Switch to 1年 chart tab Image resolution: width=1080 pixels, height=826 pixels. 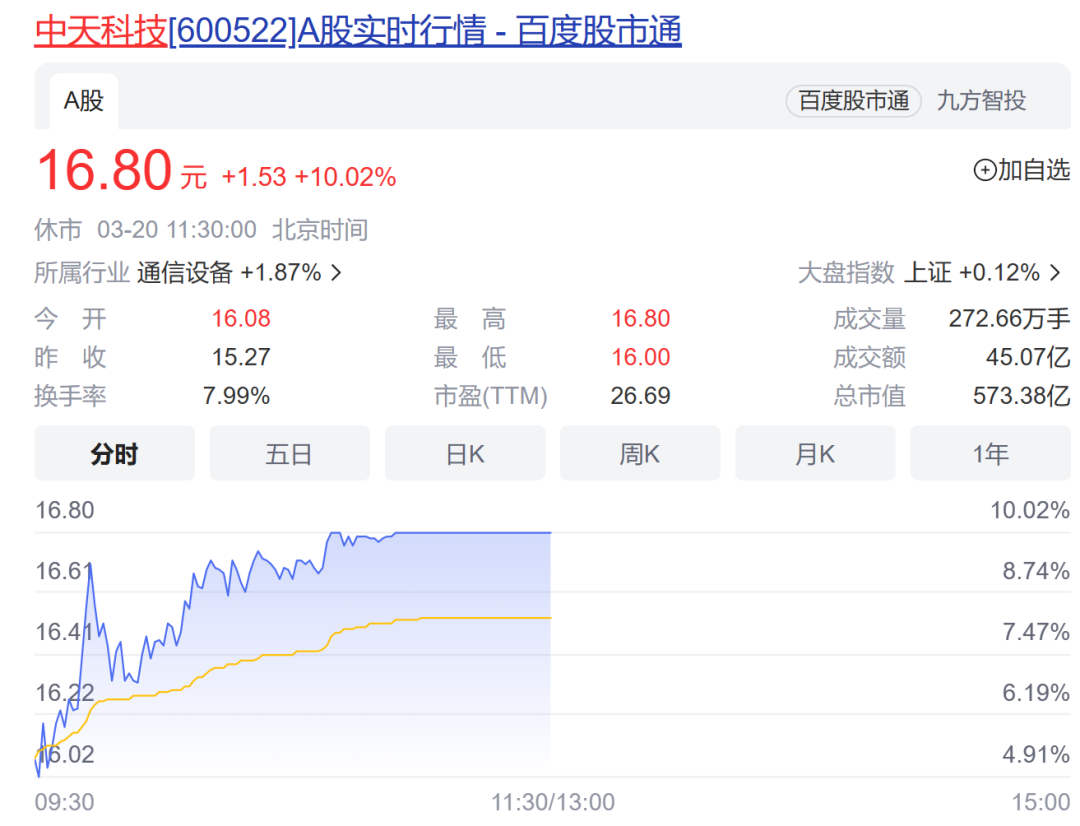click(x=990, y=453)
